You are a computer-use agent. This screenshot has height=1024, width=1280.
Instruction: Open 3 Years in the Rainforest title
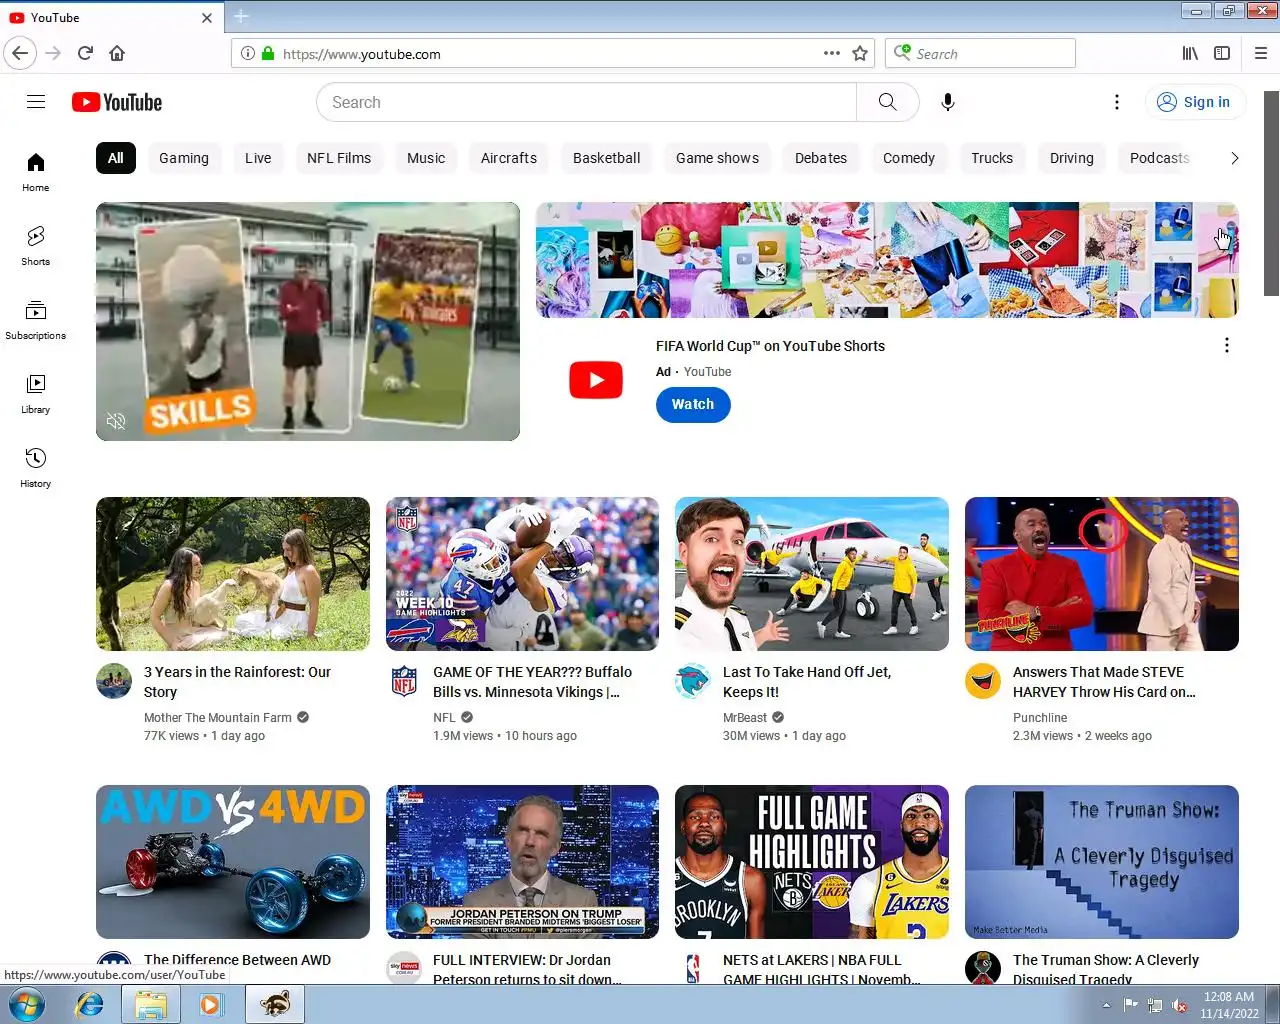click(237, 682)
